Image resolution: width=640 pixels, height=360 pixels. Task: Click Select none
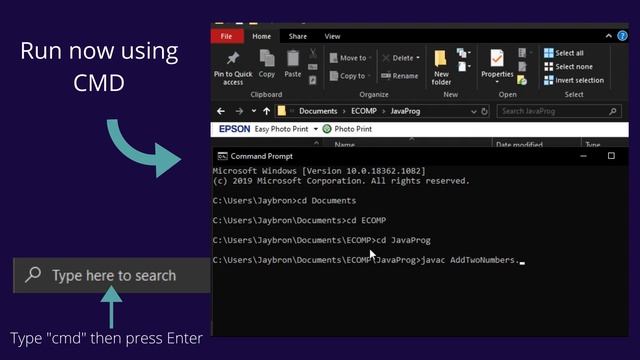click(x=568, y=67)
